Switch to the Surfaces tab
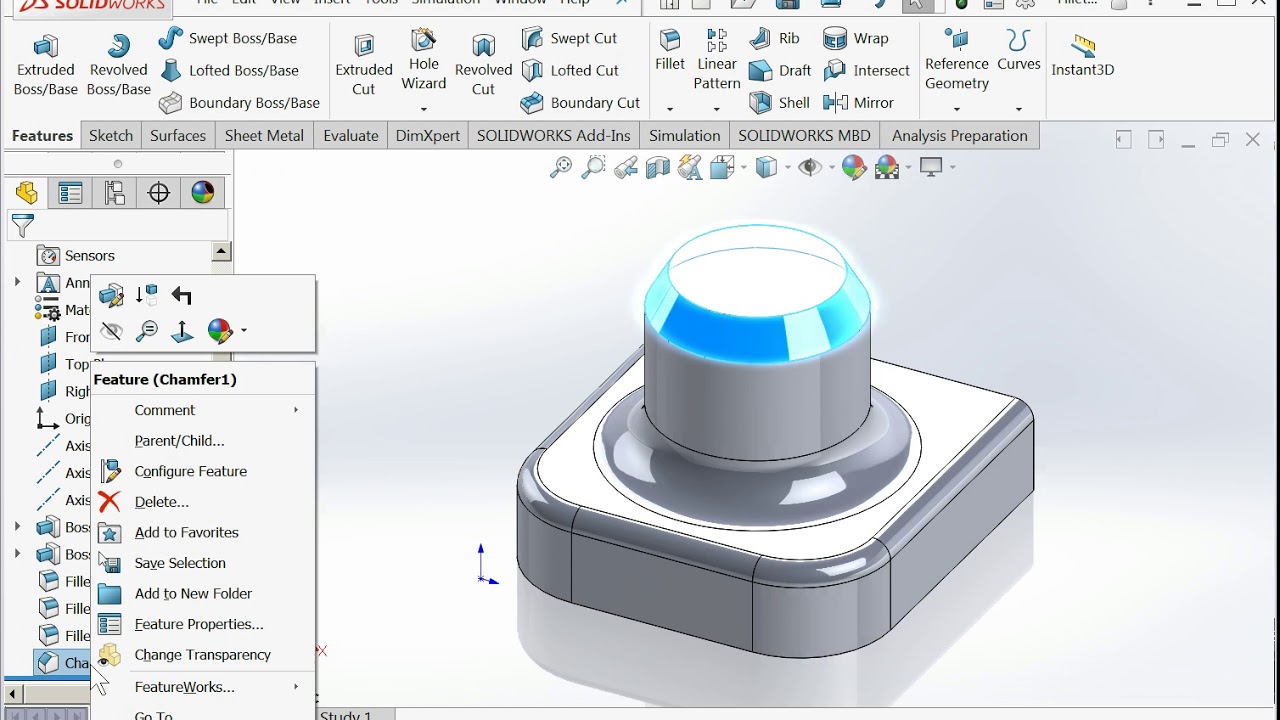The width and height of the screenshot is (1280, 720). point(178,136)
